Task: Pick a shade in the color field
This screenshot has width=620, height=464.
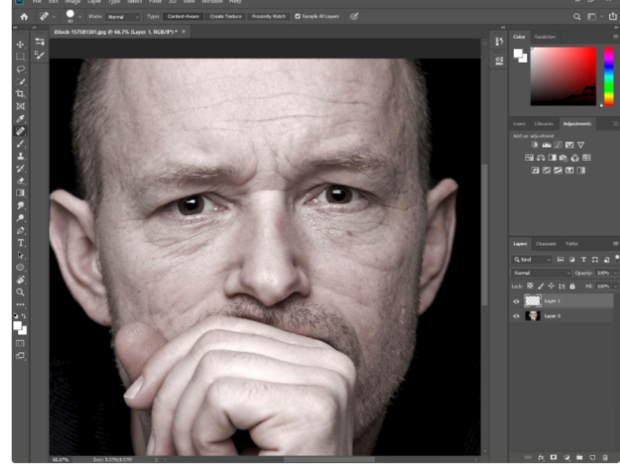Action: click(563, 76)
